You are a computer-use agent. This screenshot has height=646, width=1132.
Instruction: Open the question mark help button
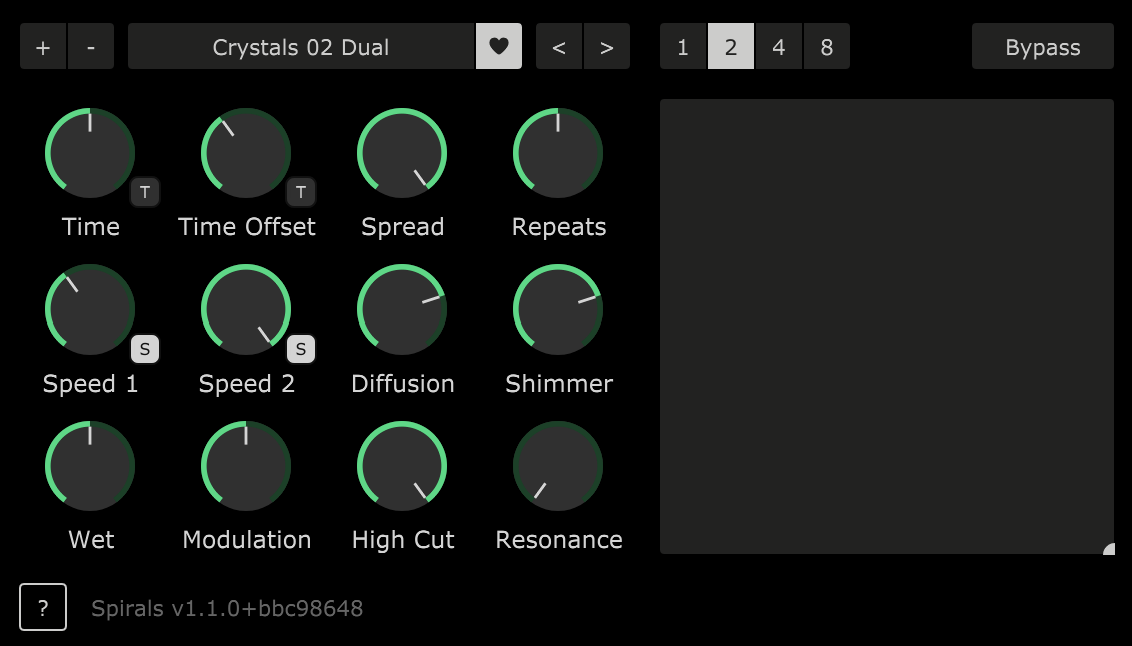[43, 607]
